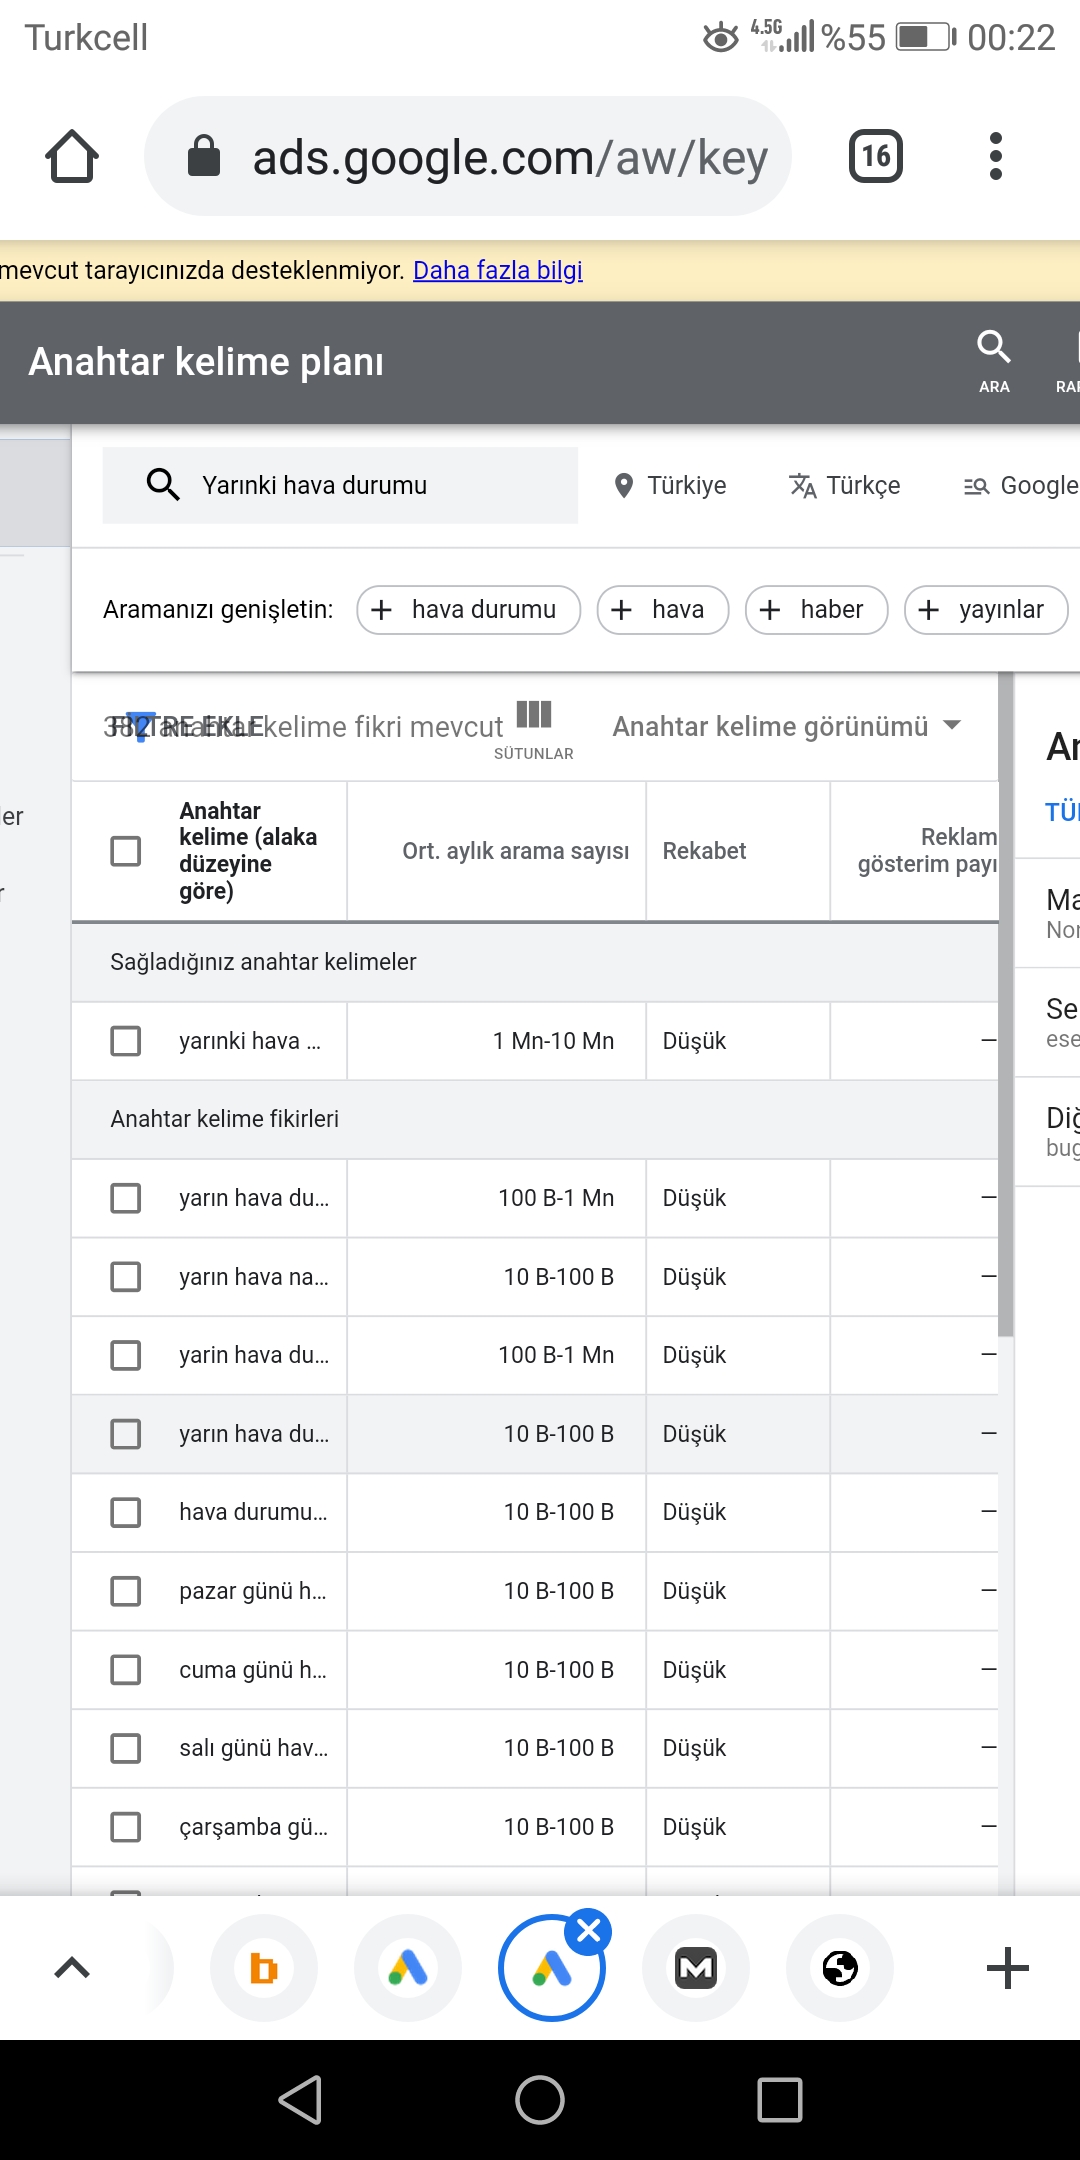Click the filter funnel icon
This screenshot has height=2160, width=1080.
click(141, 726)
